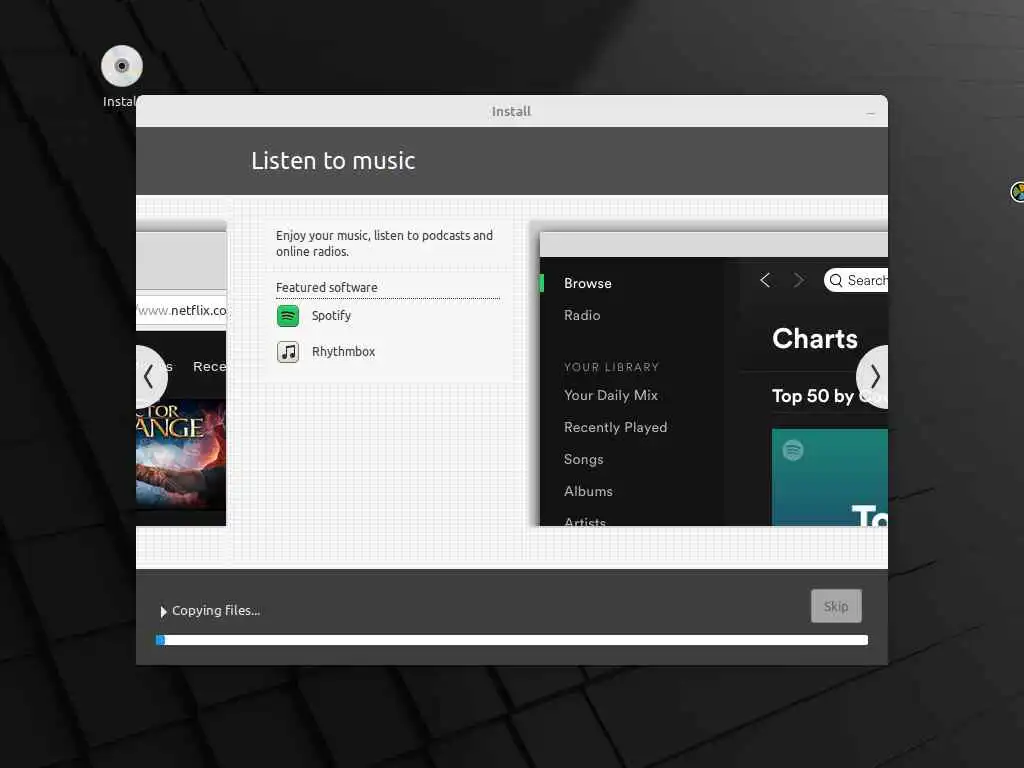The height and width of the screenshot is (768, 1024).
Task: Click the Spotify featured software label
Action: [331, 316]
